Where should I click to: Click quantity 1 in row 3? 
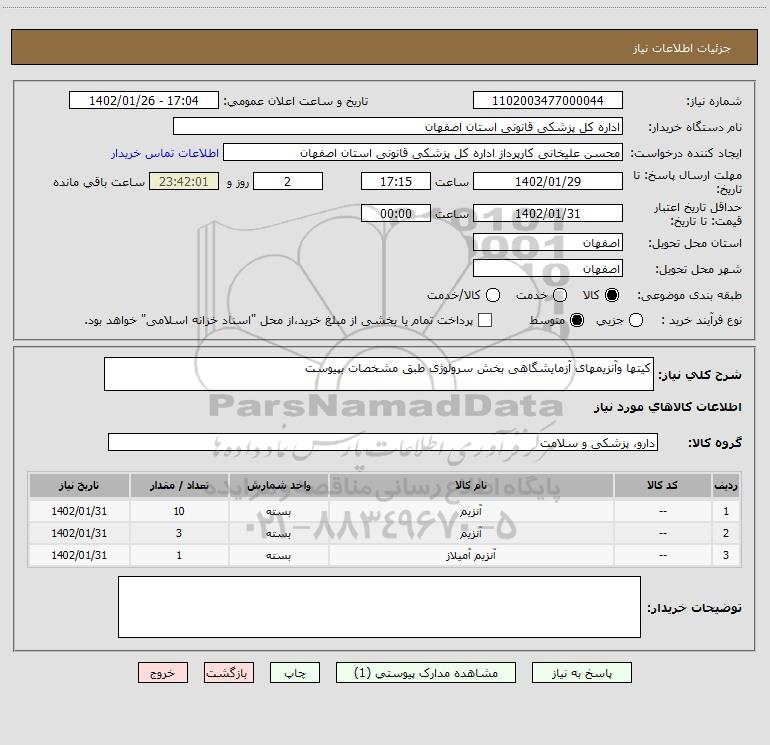179,555
